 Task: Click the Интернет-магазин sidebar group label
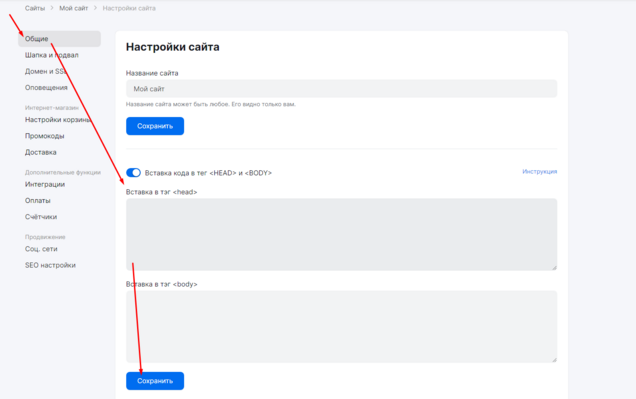[52, 108]
